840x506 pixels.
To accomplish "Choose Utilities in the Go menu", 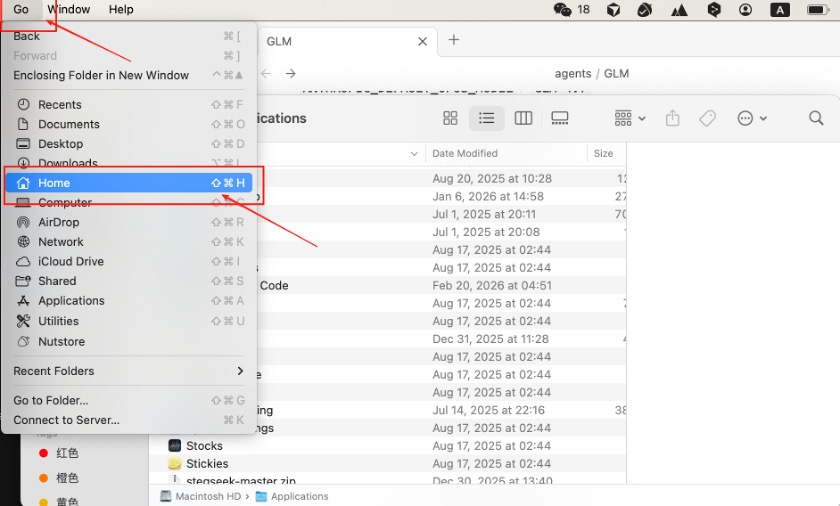I will click(x=58, y=321).
